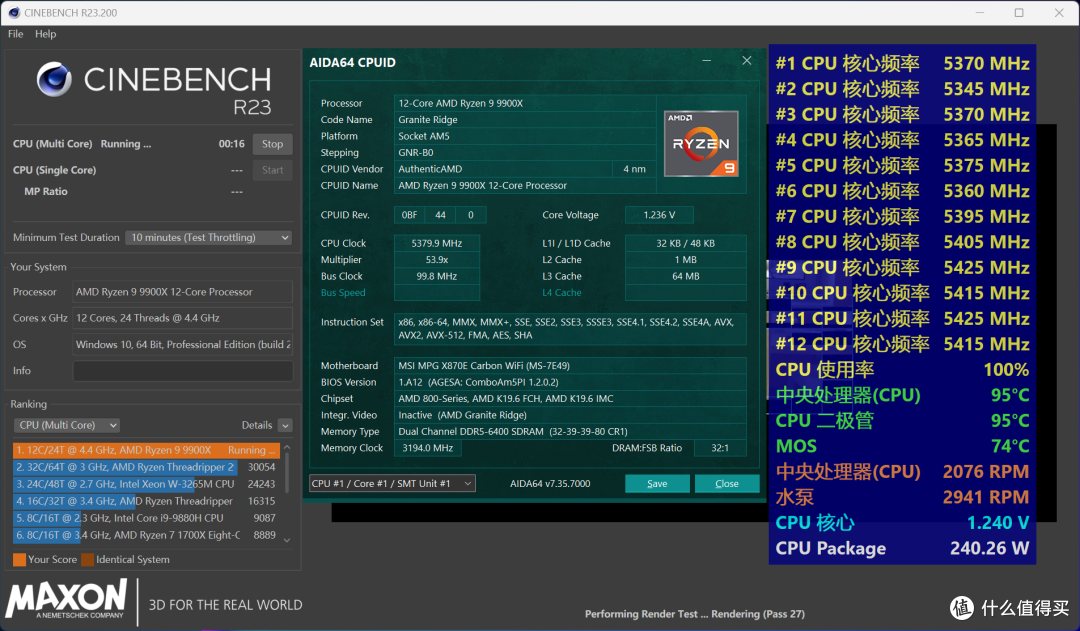Click the Identical System legend swatch
The image size is (1080, 631).
click(87, 559)
